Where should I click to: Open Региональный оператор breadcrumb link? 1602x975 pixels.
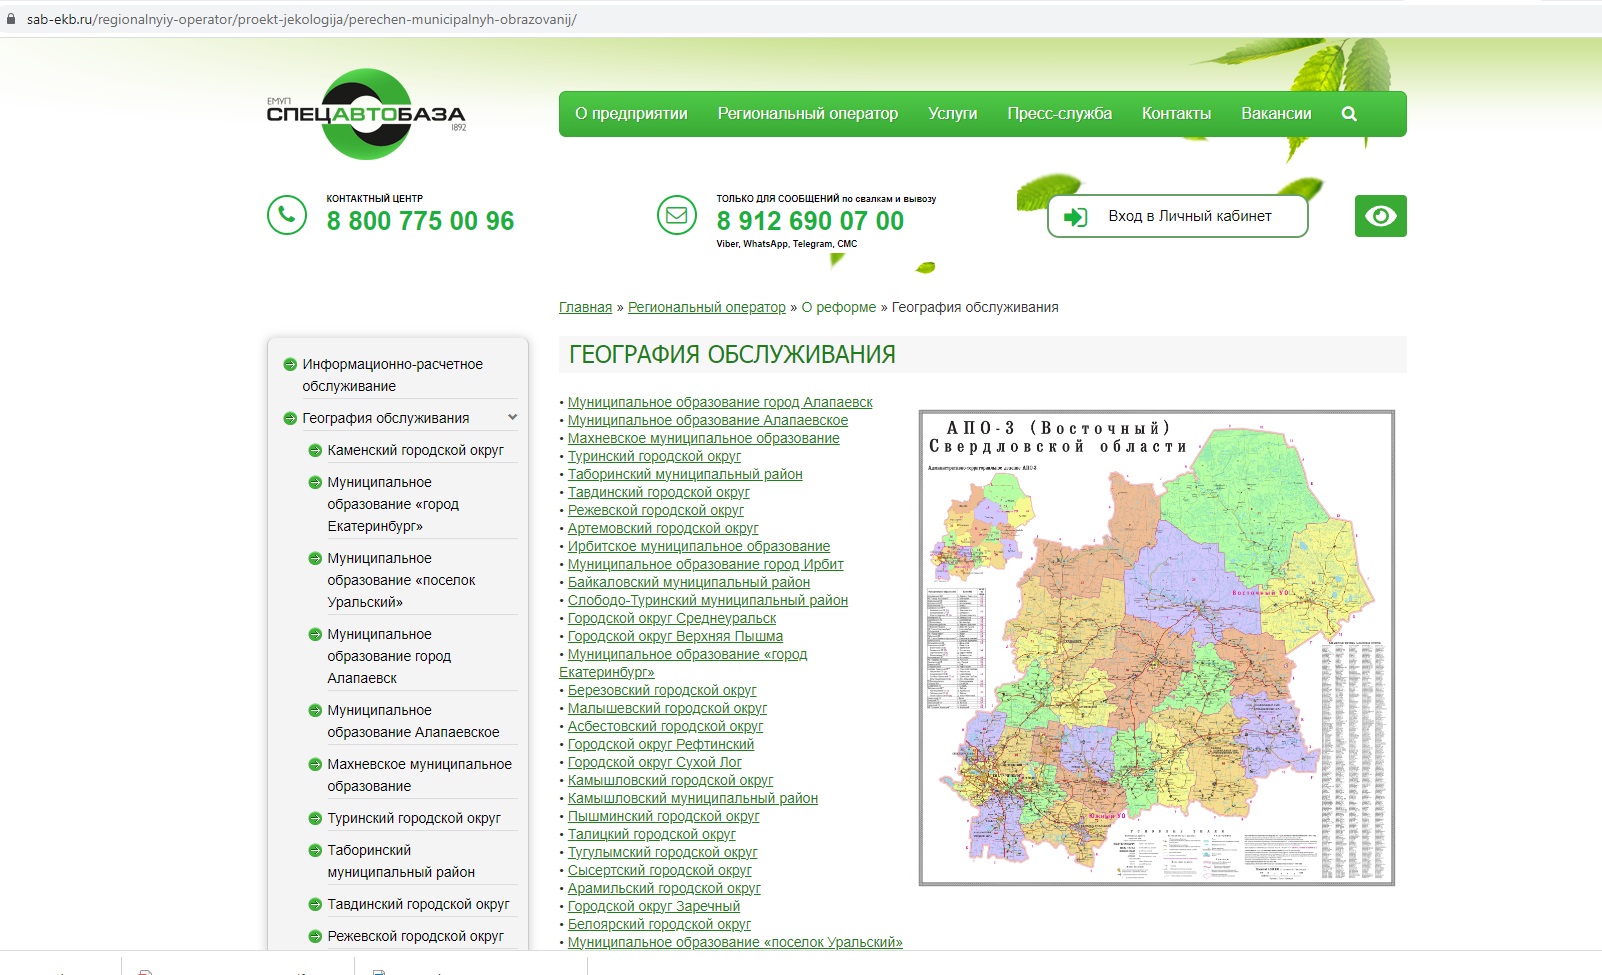click(707, 308)
